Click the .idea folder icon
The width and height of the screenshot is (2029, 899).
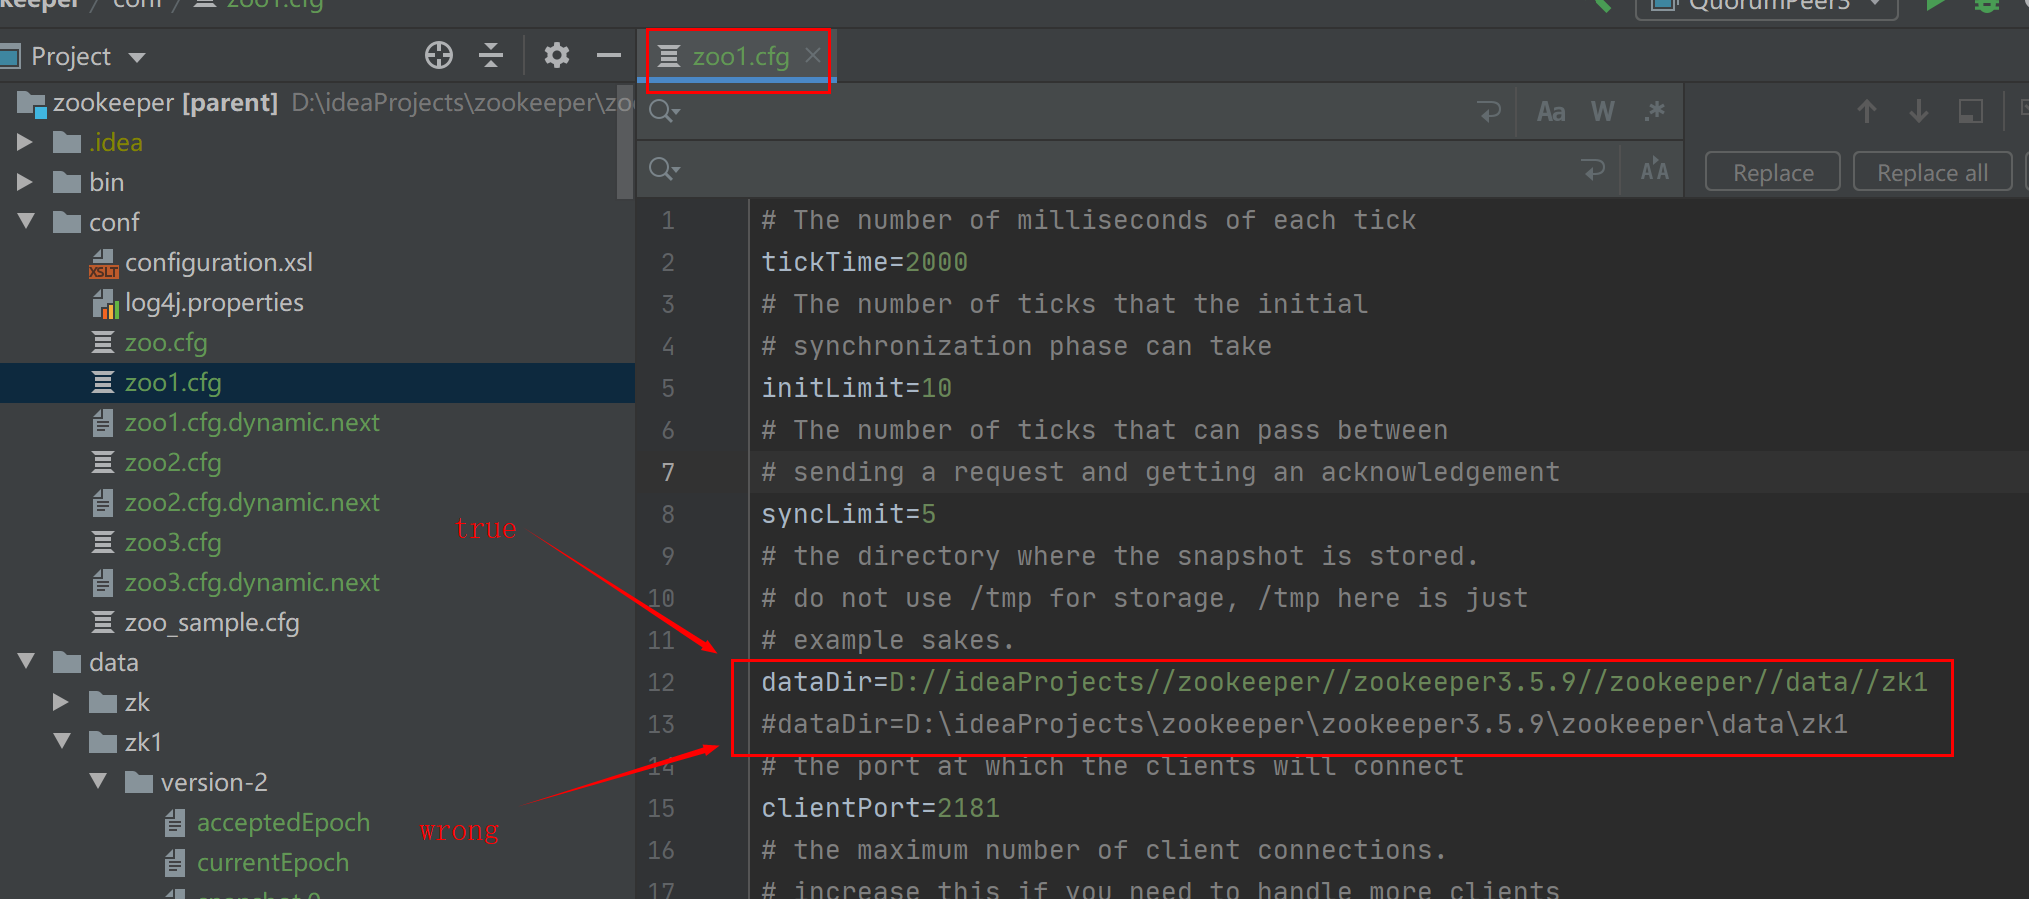tap(67, 142)
